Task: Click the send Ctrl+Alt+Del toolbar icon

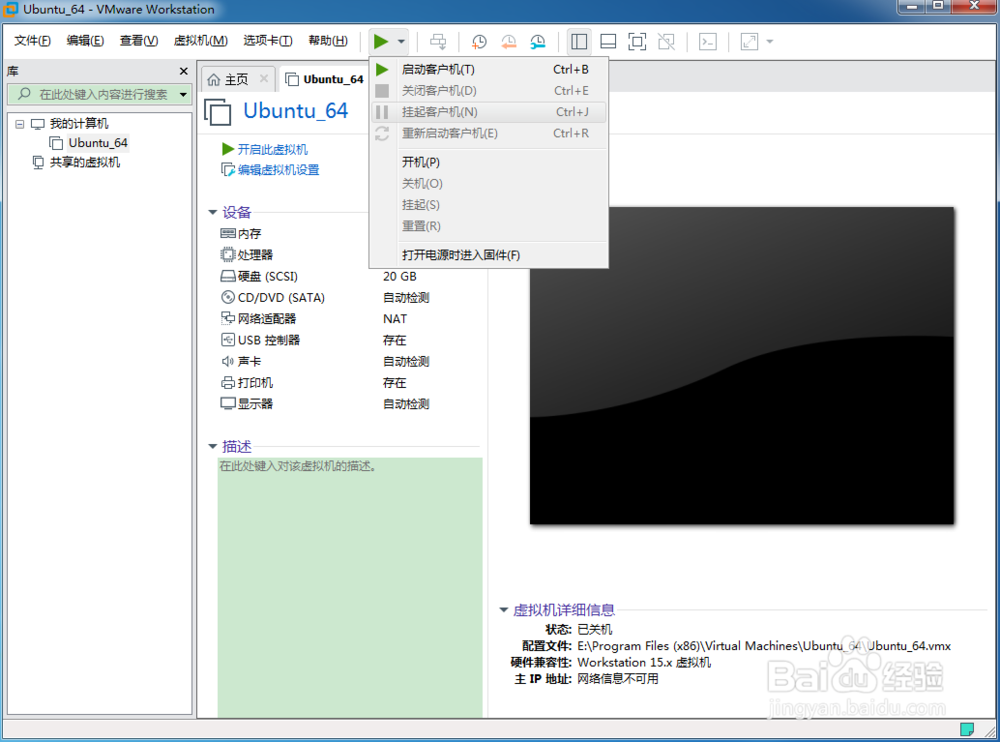Action: (438, 41)
